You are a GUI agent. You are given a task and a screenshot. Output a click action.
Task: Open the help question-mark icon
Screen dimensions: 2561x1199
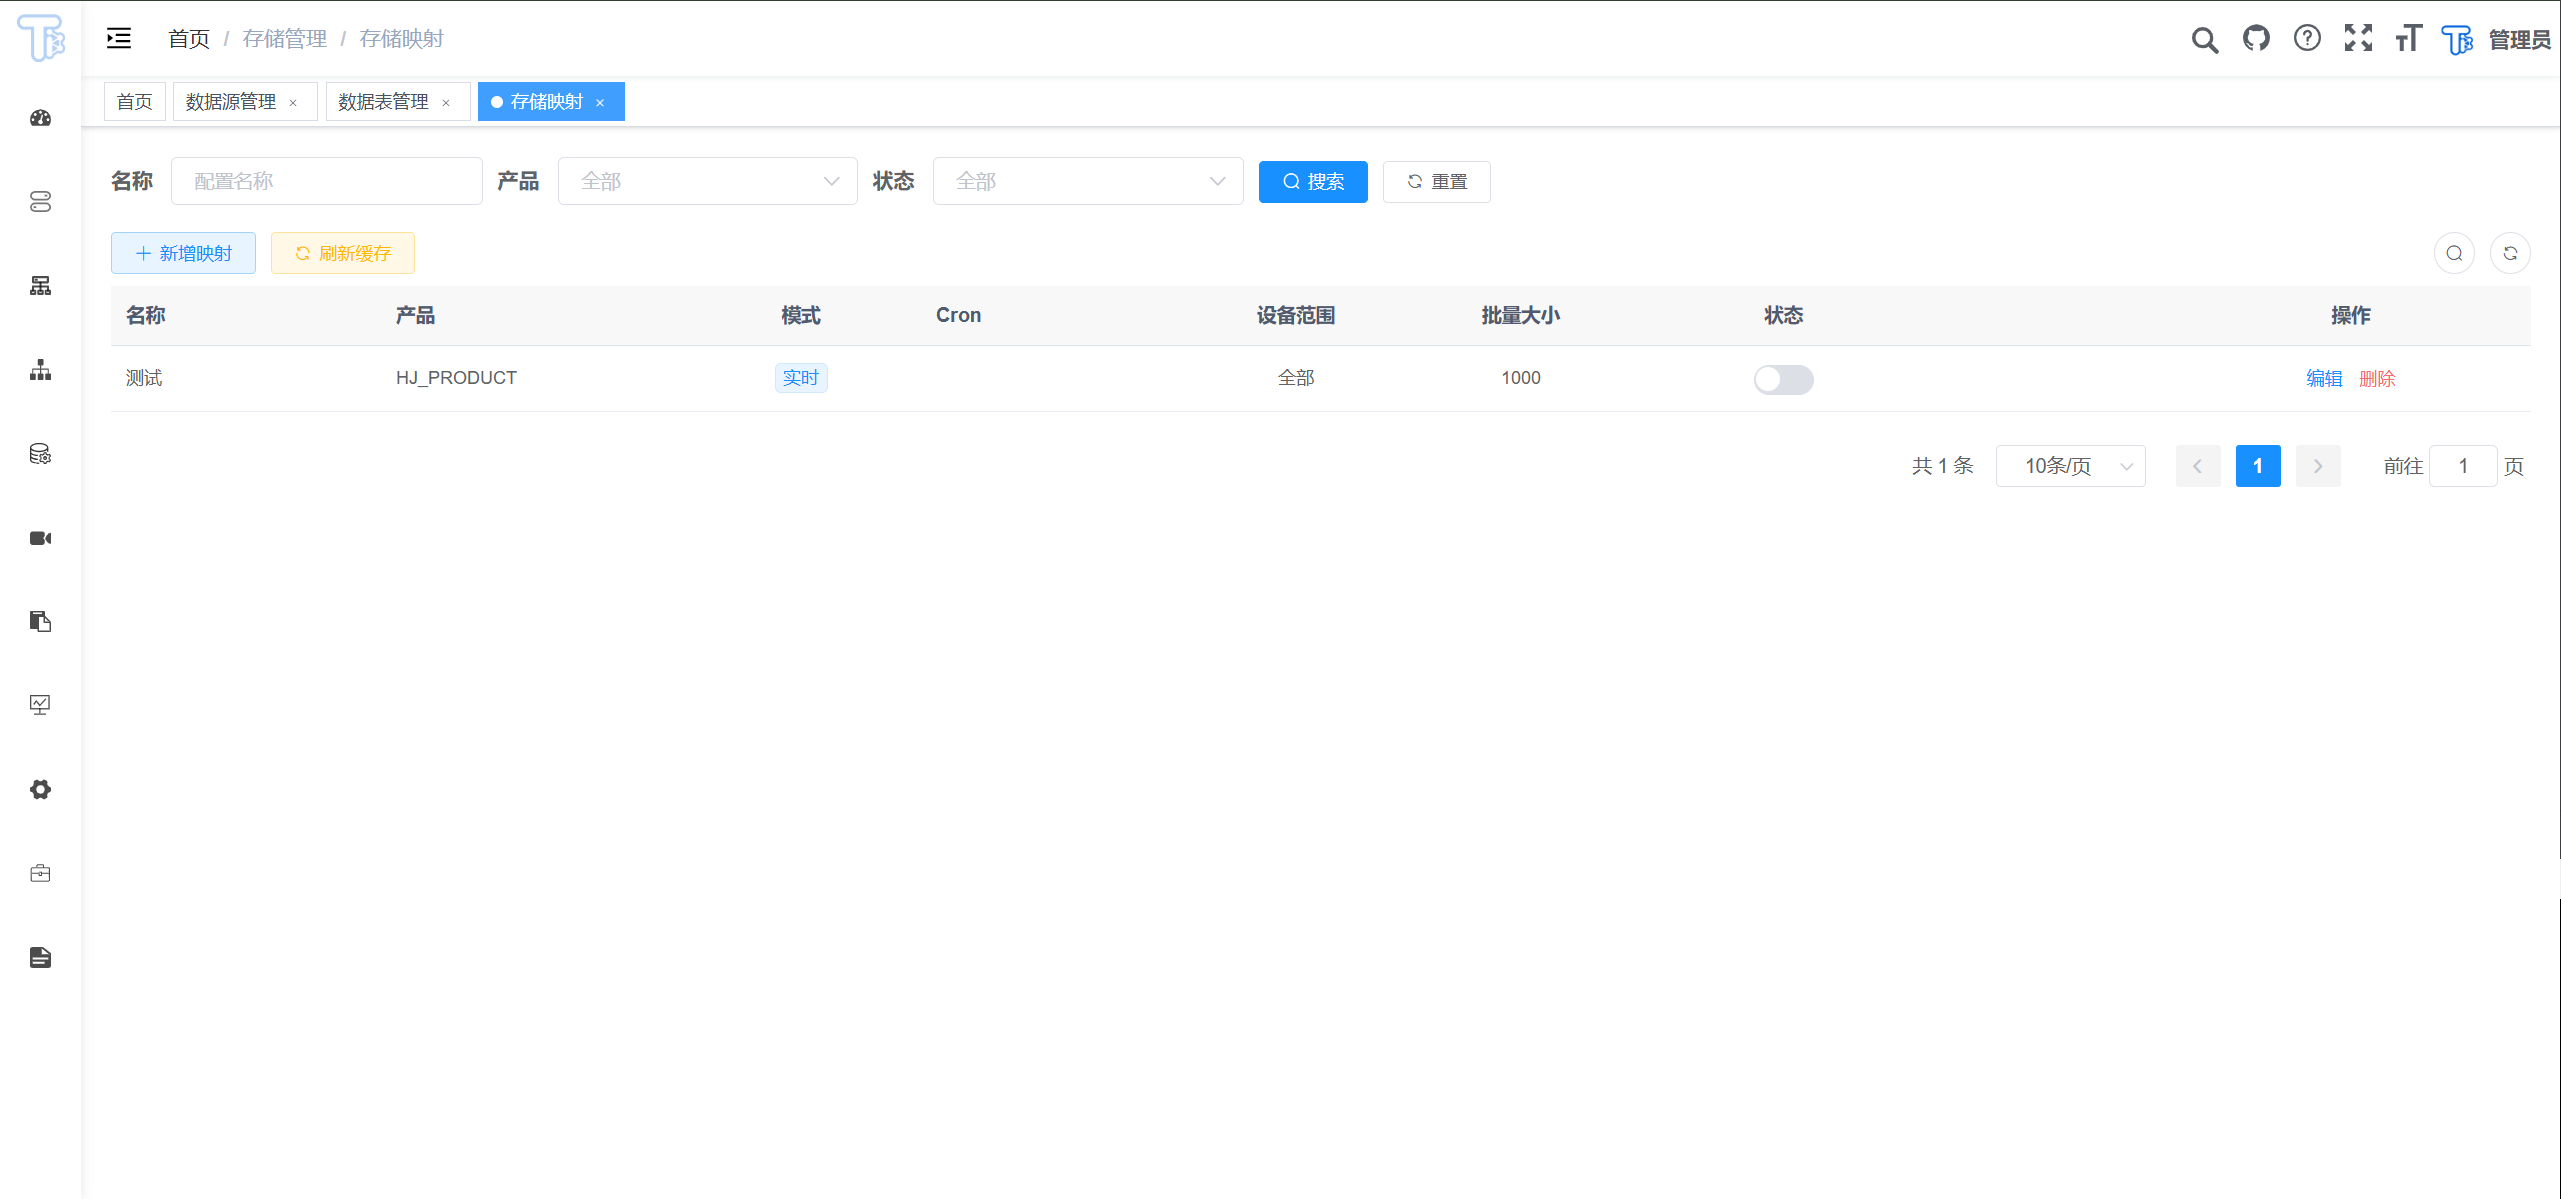tap(2307, 39)
